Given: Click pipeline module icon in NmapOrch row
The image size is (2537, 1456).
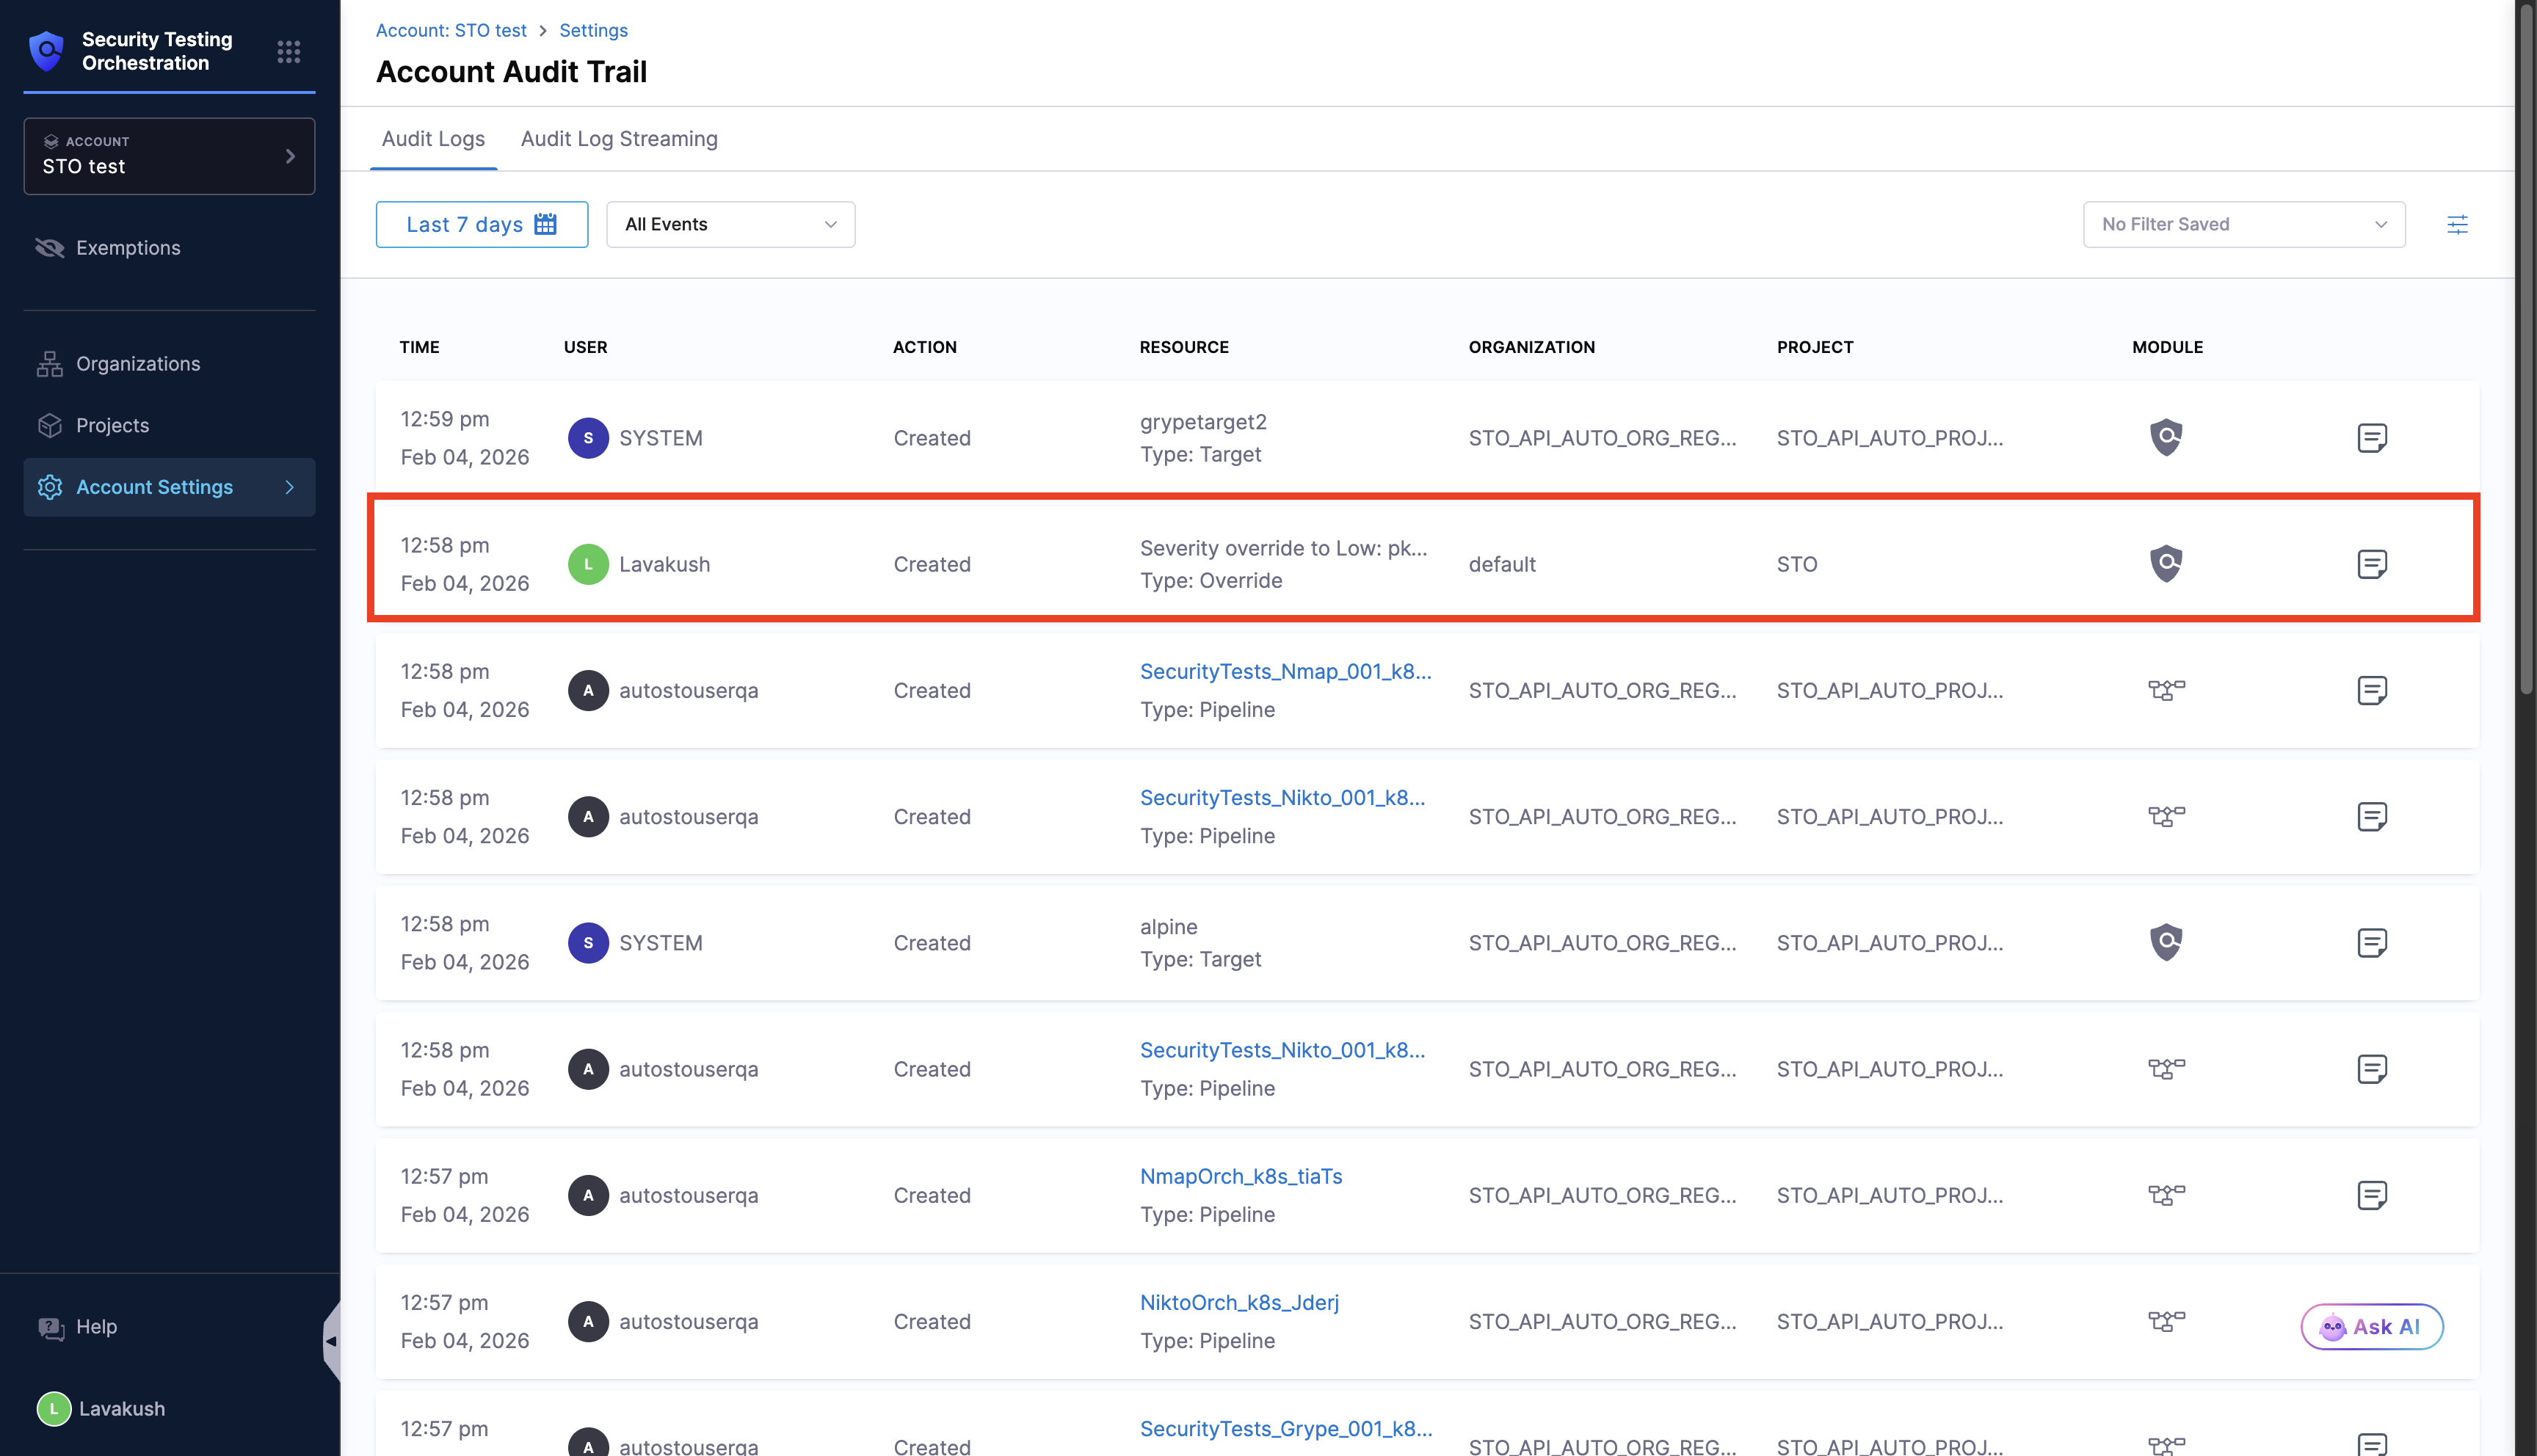Looking at the screenshot, I should coord(2166,1195).
